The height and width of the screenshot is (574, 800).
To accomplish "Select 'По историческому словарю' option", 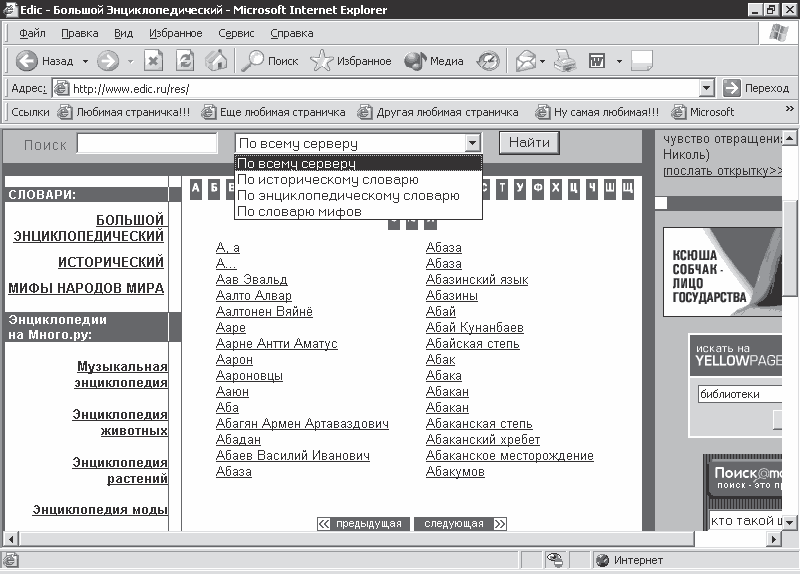I will 328,180.
